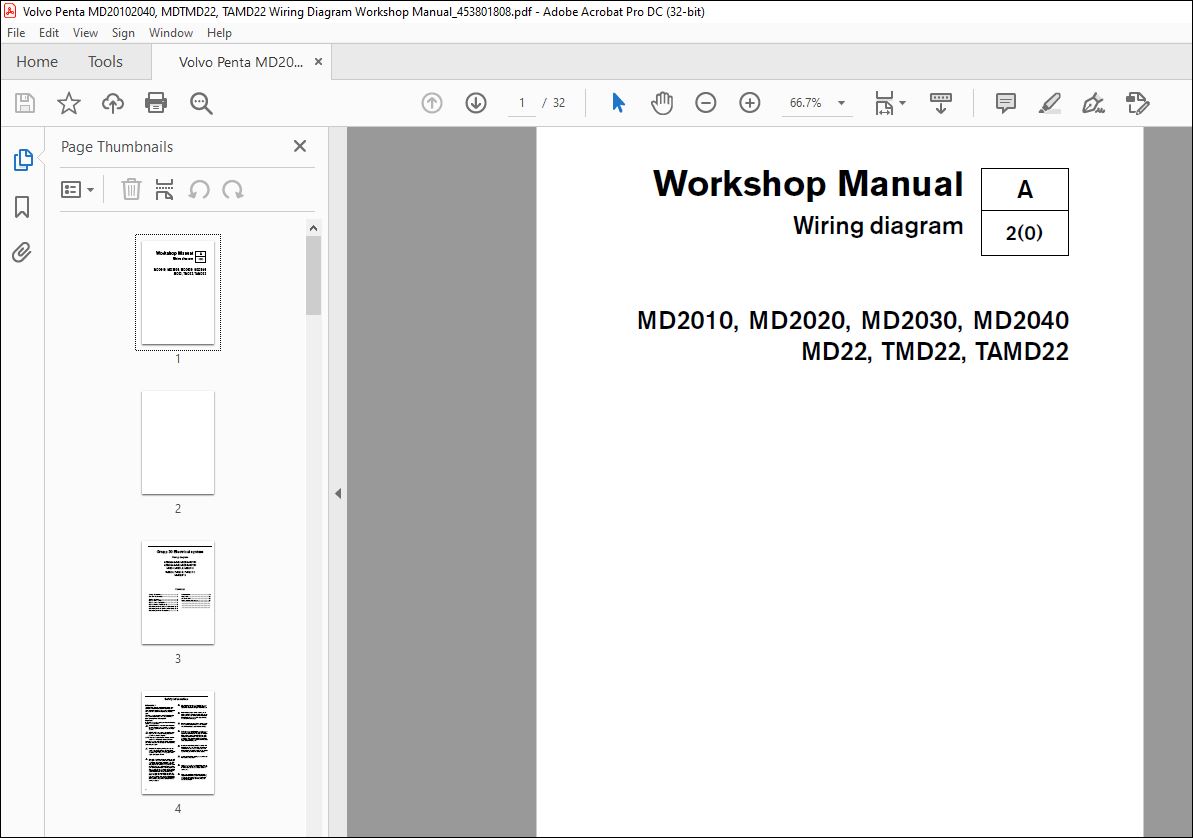Click the Fit page width tool icon
This screenshot has width=1193, height=838.
click(884, 103)
